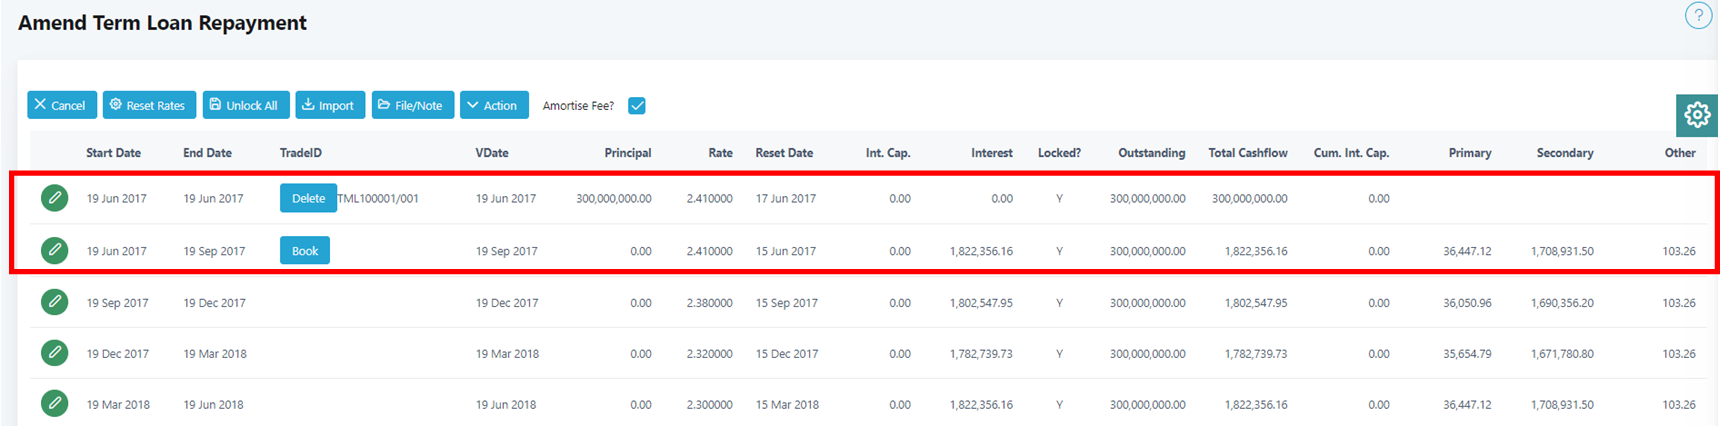The height and width of the screenshot is (429, 1721).
Task: Click the Reset Rates button
Action: pos(149,105)
